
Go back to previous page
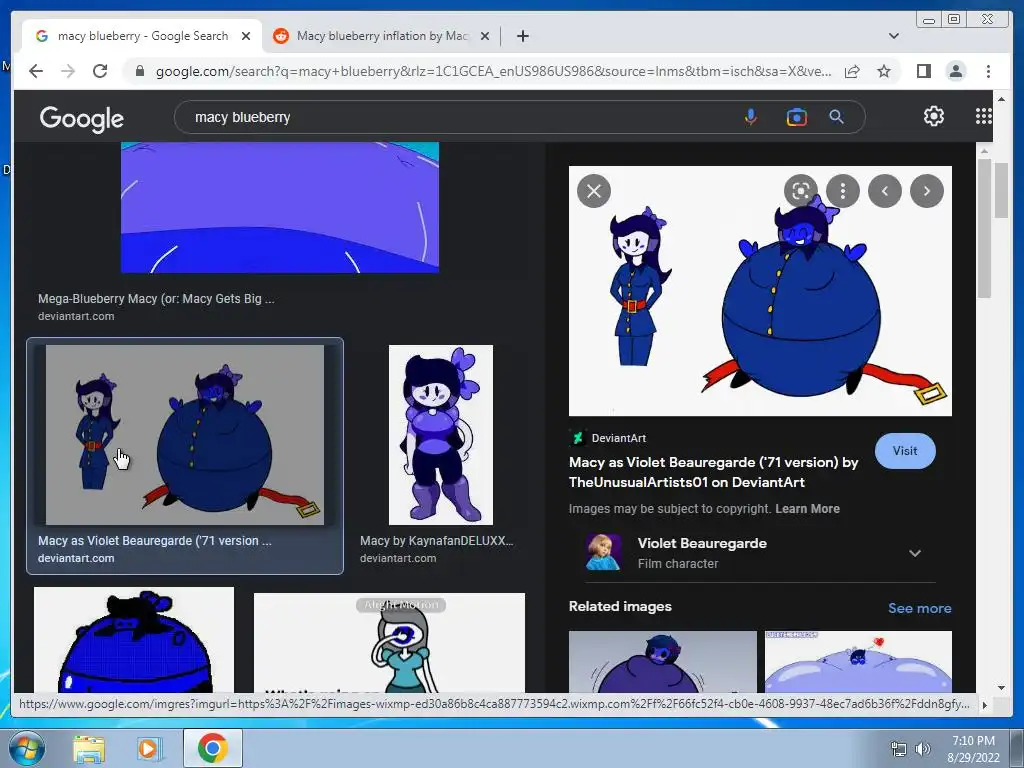click(x=36, y=71)
